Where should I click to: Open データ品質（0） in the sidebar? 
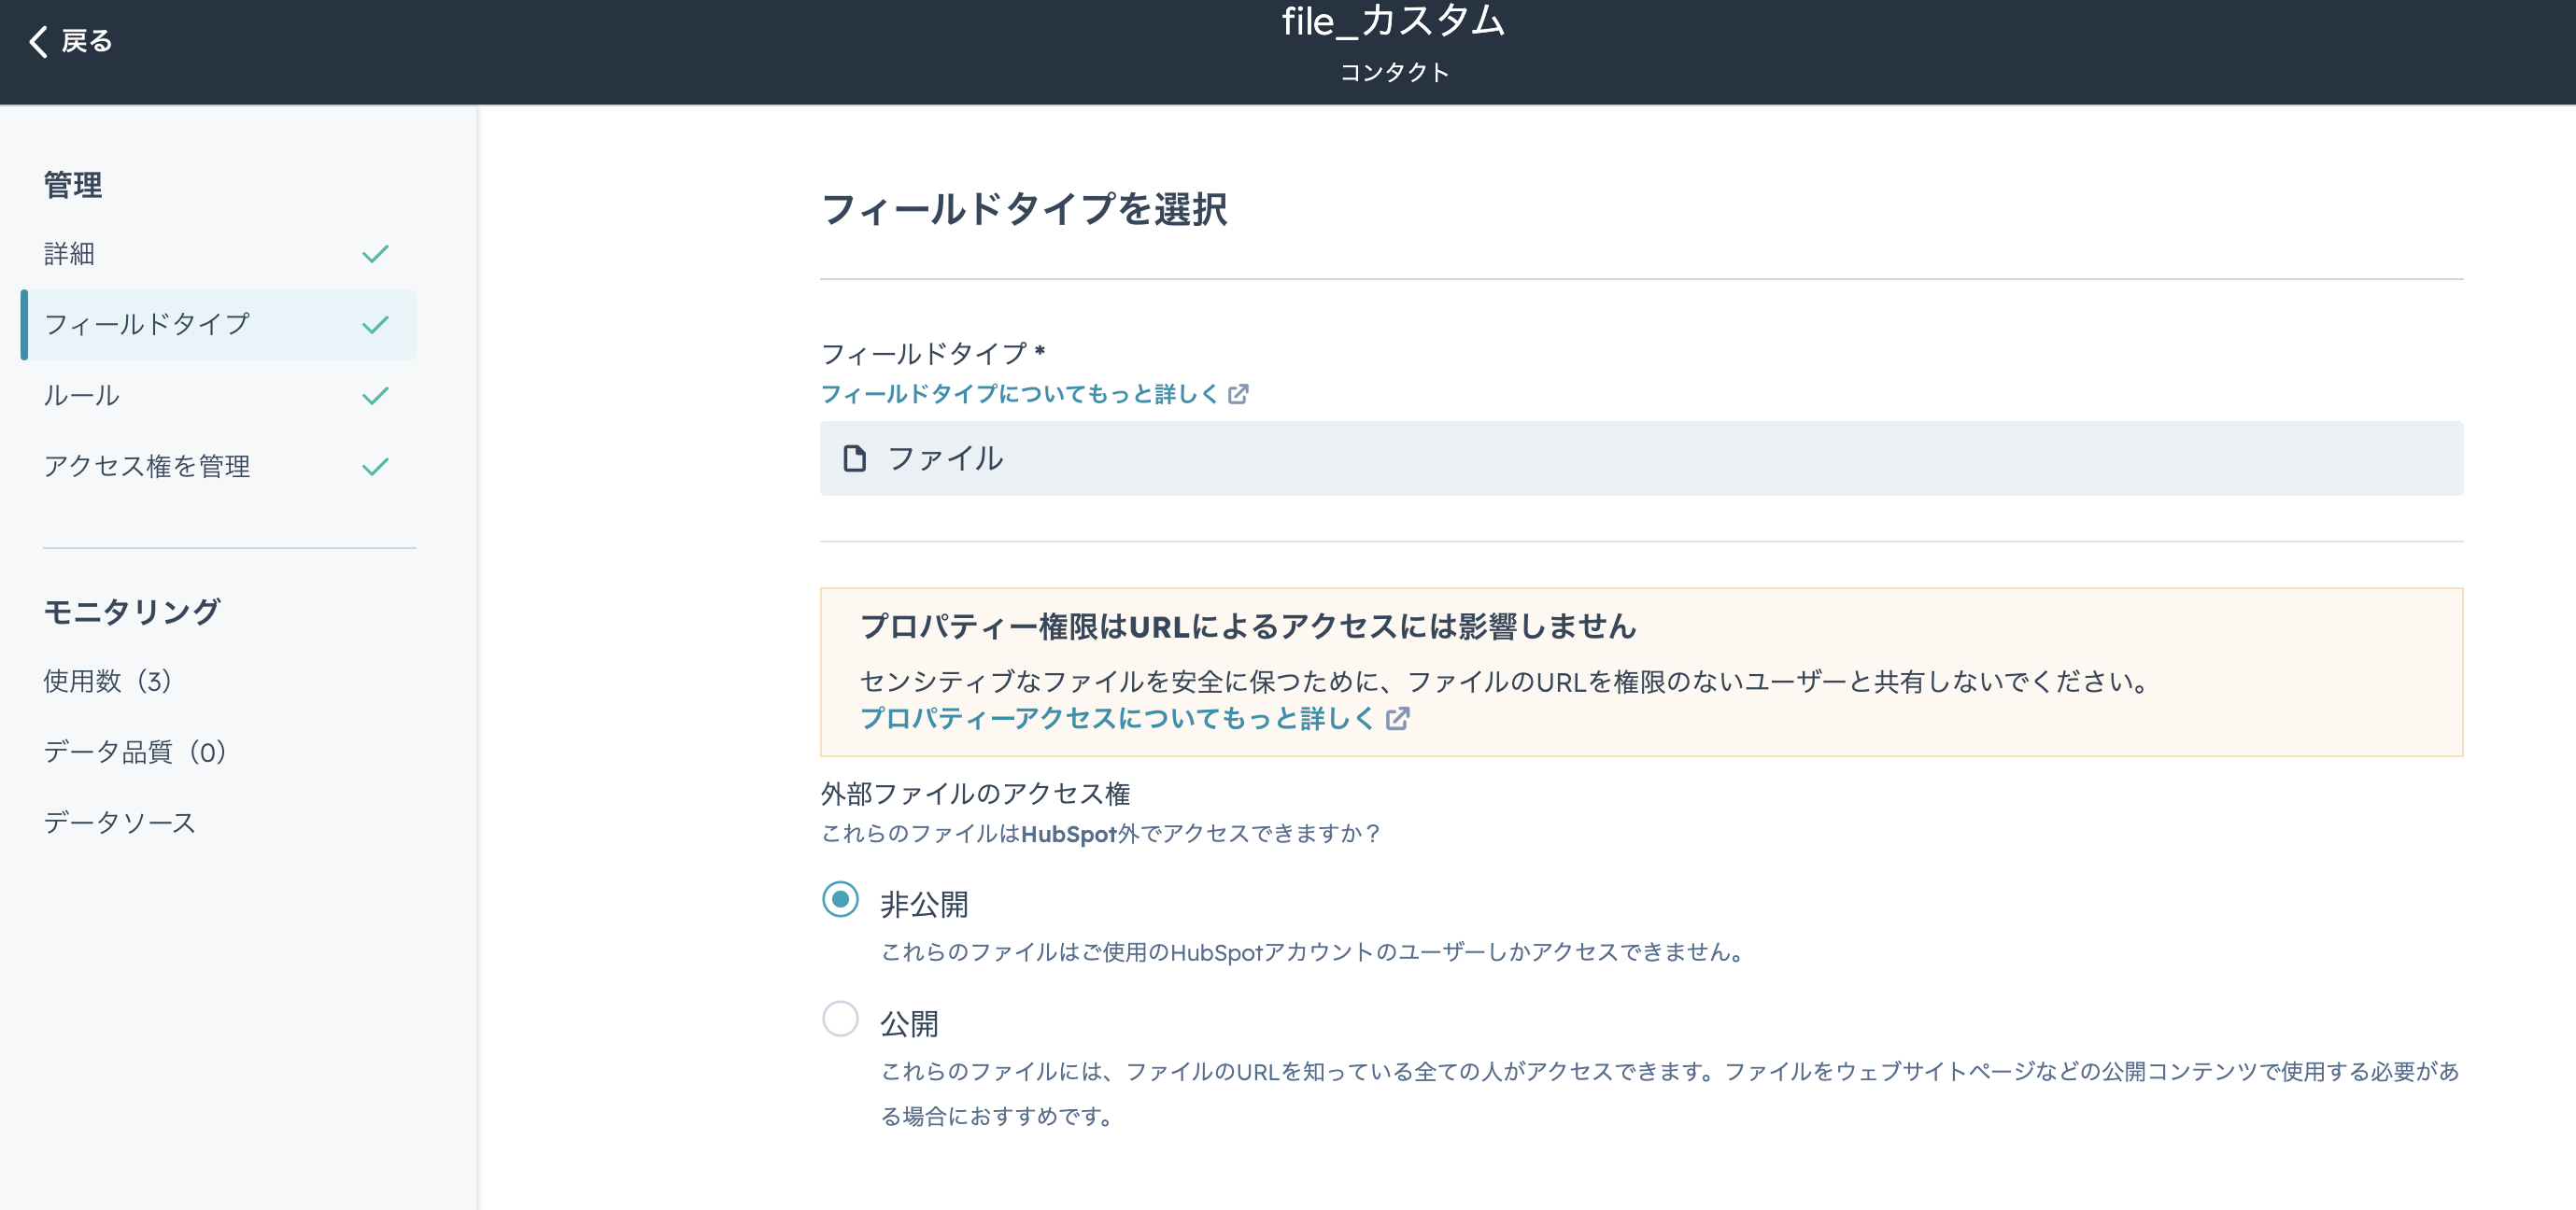point(135,752)
